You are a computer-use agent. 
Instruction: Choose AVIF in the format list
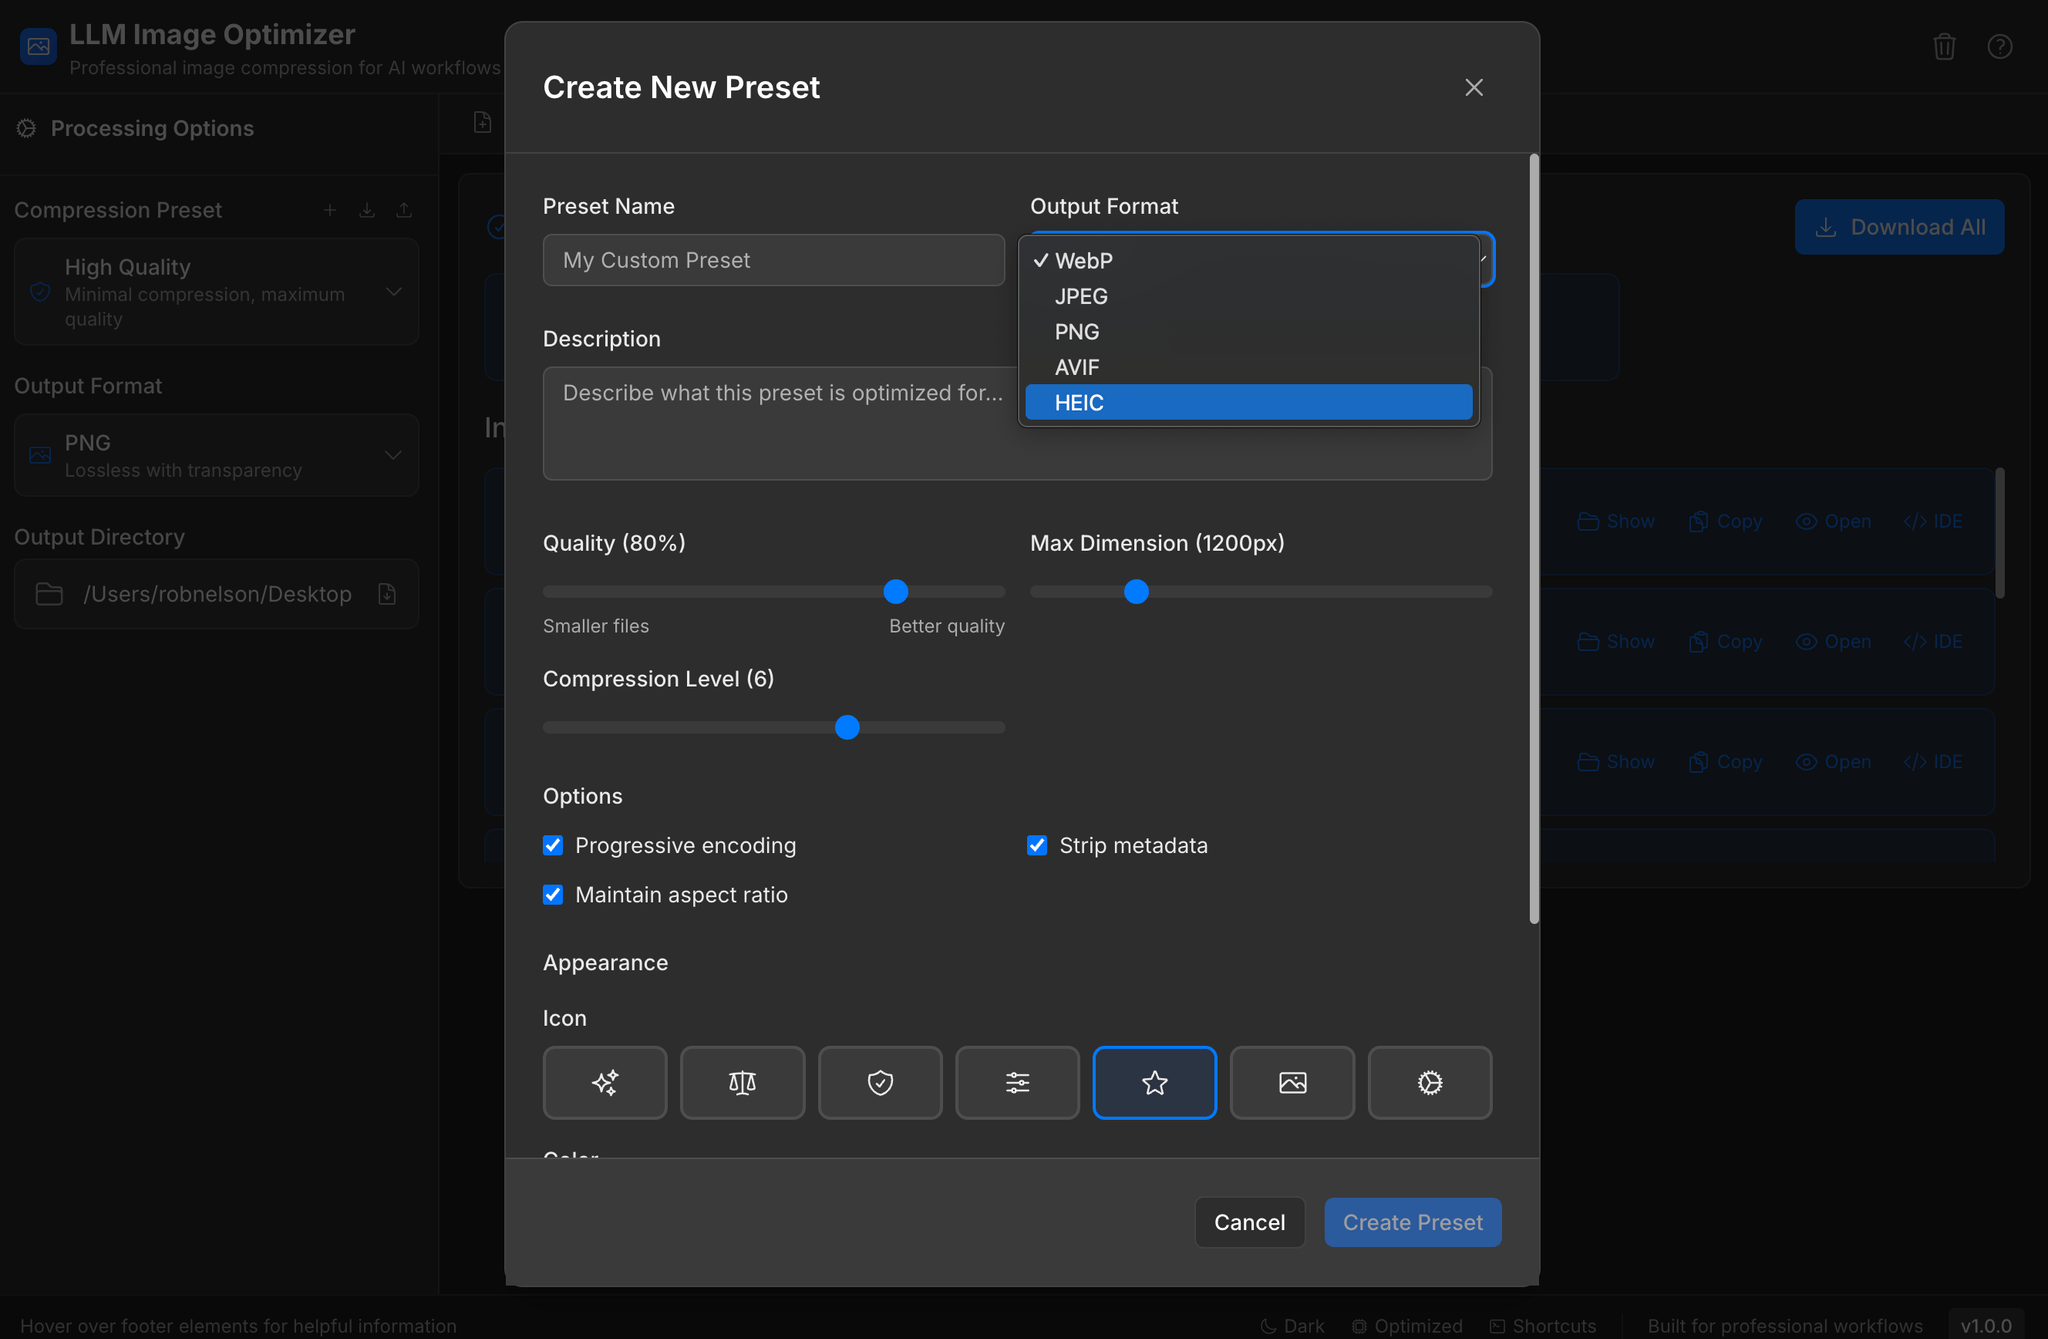click(x=1249, y=367)
